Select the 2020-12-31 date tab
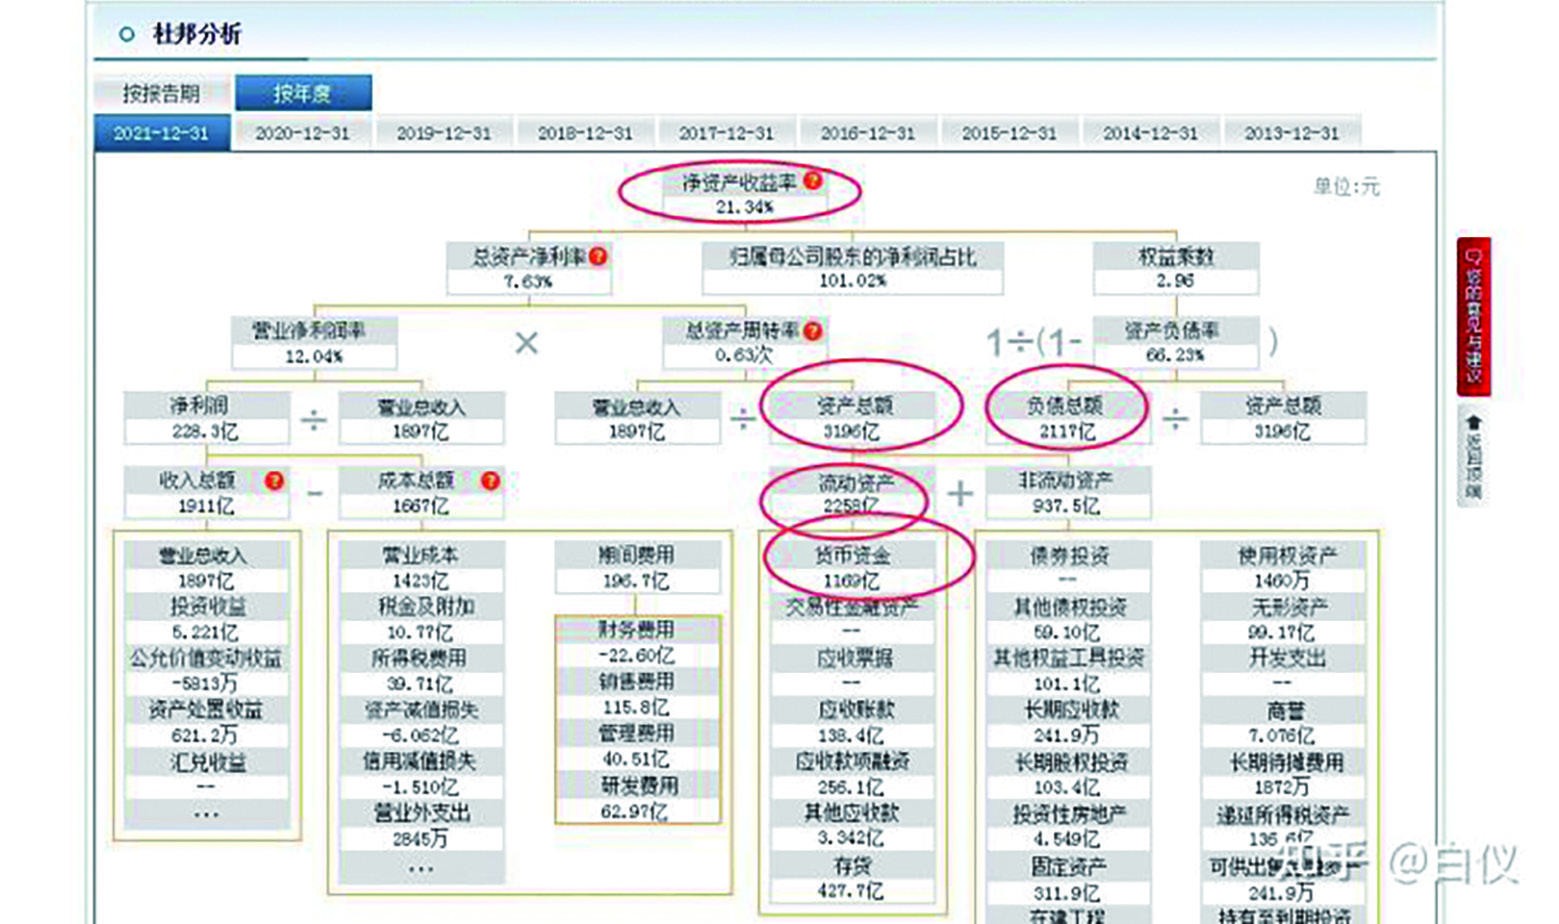This screenshot has width=1559, height=924. tap(304, 131)
